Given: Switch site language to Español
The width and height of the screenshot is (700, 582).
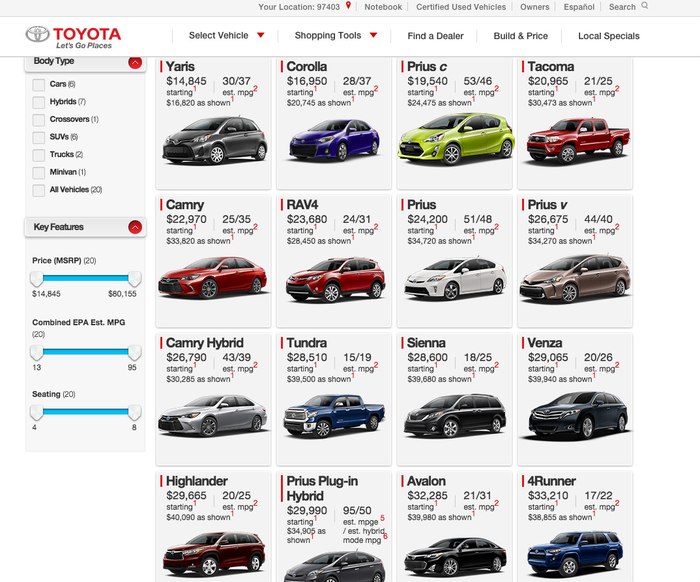Looking at the screenshot, I should point(579,7).
